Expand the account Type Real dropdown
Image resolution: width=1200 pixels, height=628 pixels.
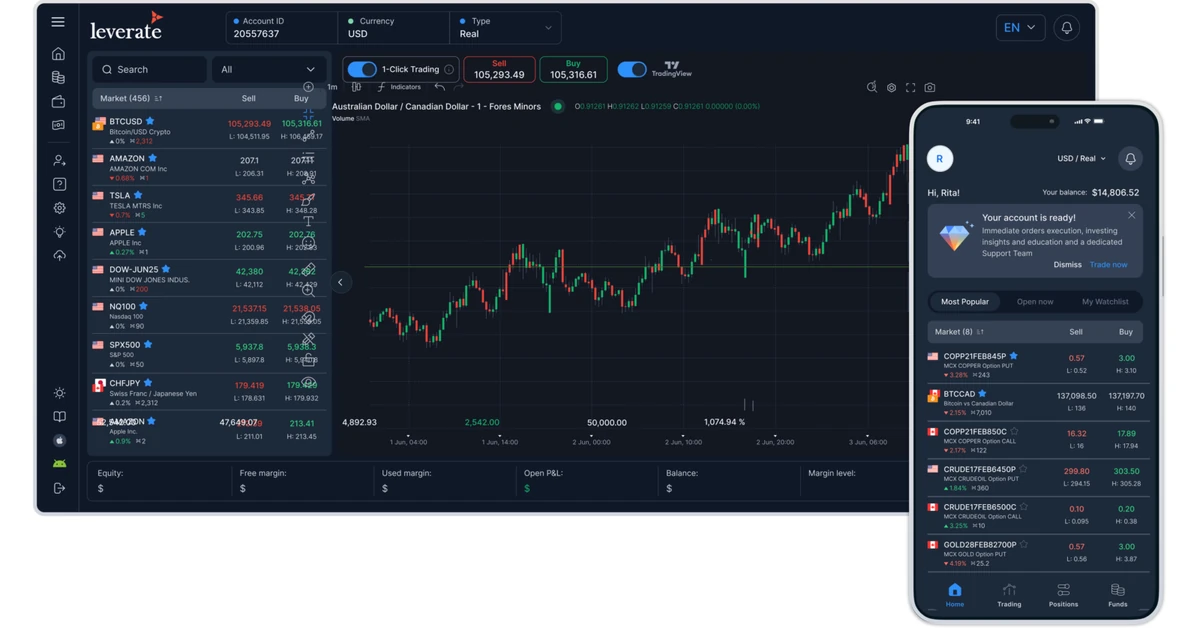click(x=506, y=28)
